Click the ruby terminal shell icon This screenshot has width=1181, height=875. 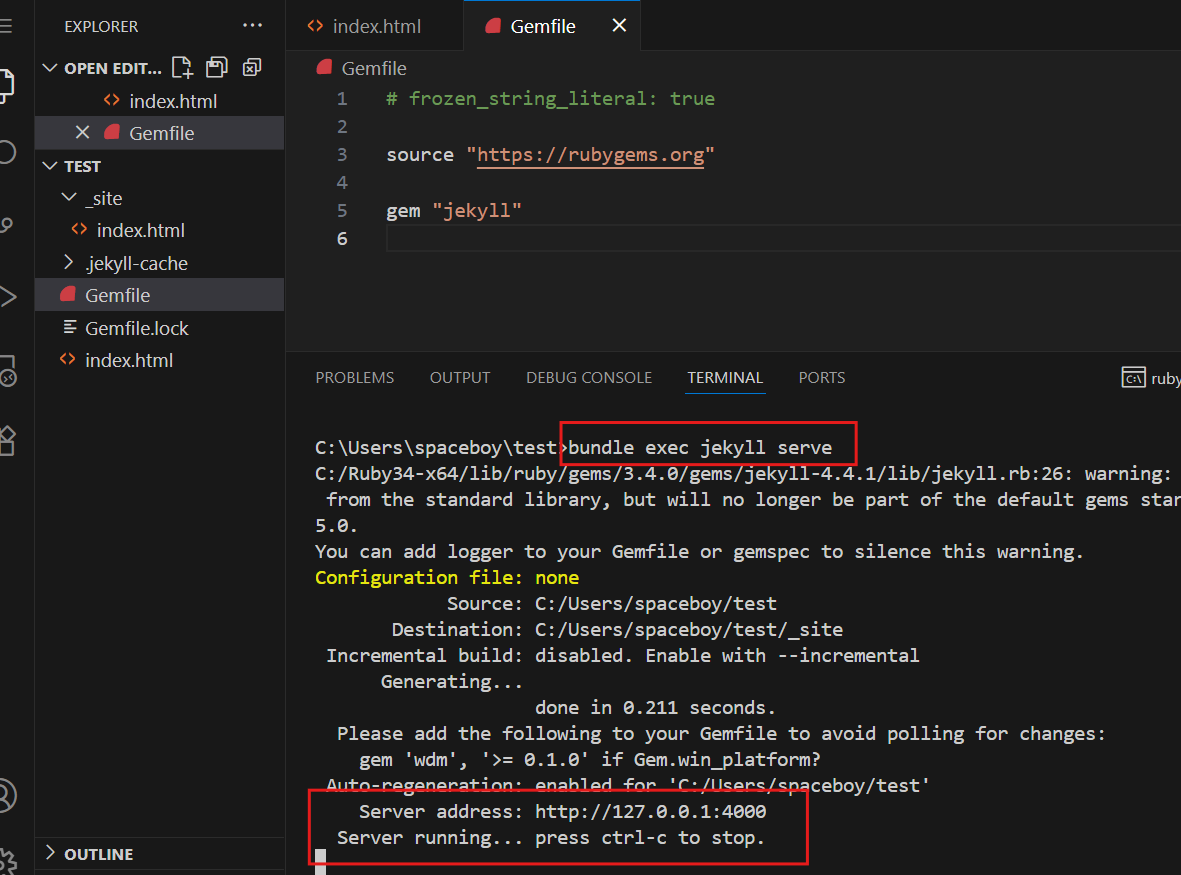click(1134, 377)
